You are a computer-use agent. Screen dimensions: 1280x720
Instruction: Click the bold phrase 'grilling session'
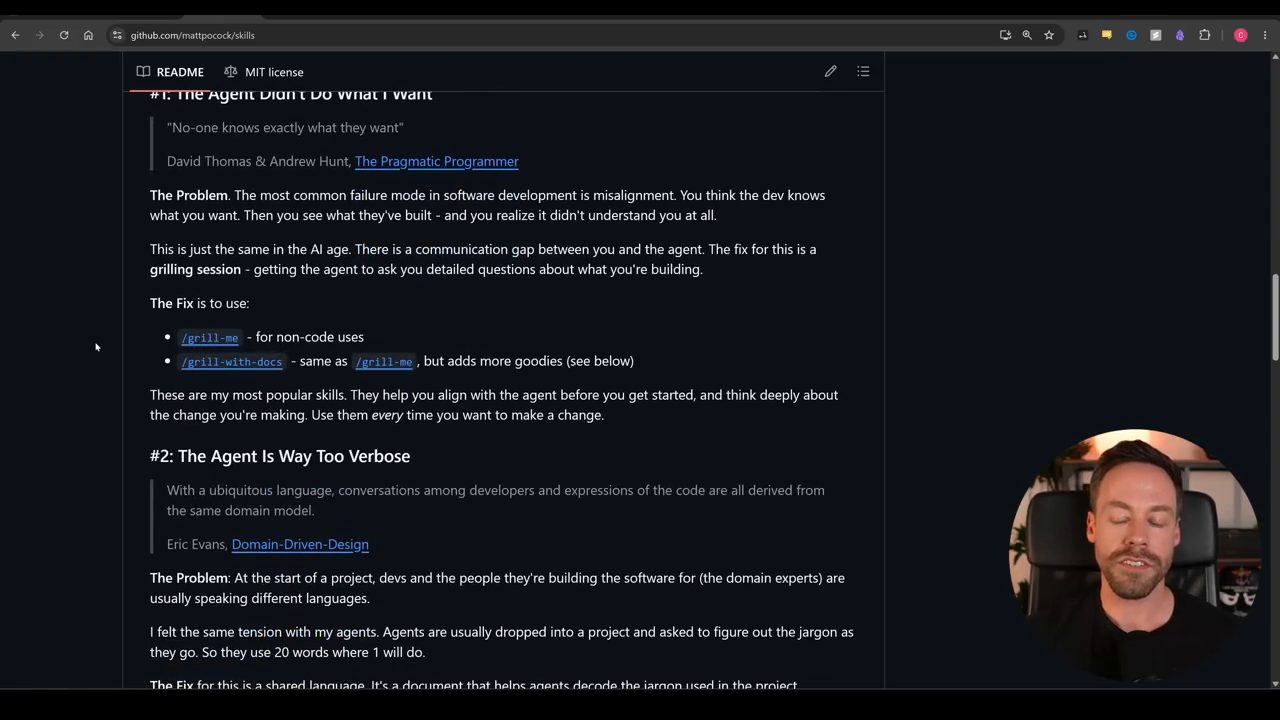pos(195,269)
